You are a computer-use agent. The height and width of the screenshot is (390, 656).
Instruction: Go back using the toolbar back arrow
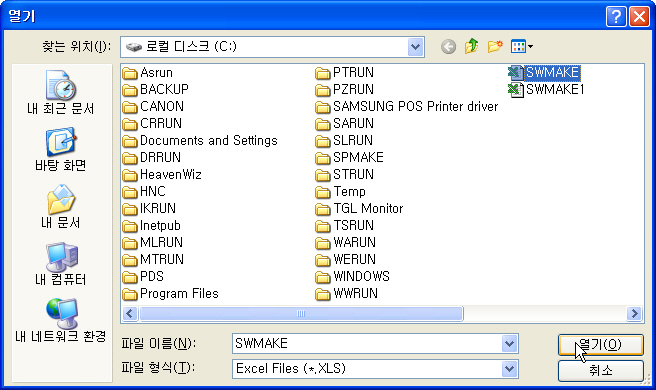[448, 46]
